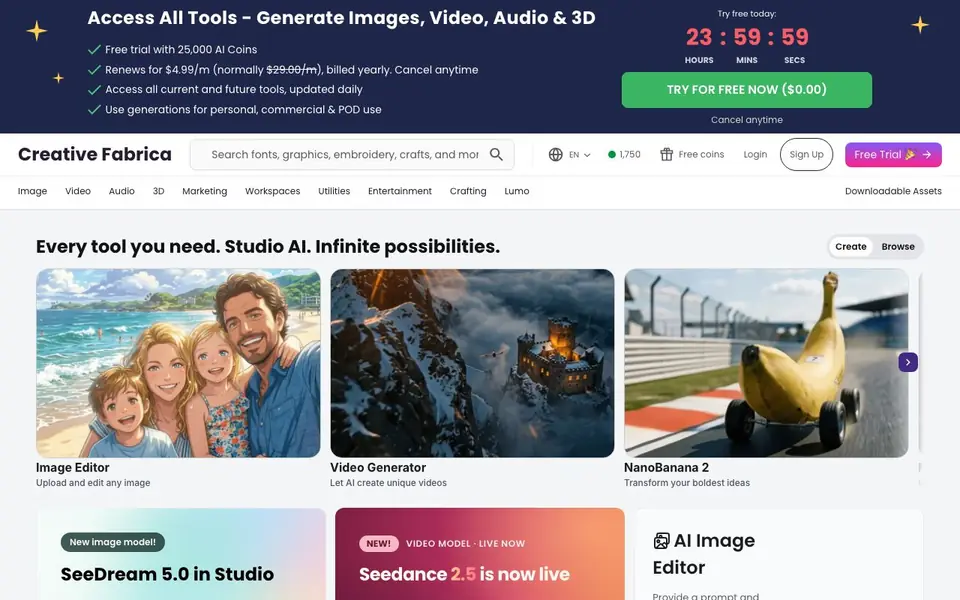
Task: Click the search magnifier icon
Action: [496, 154]
